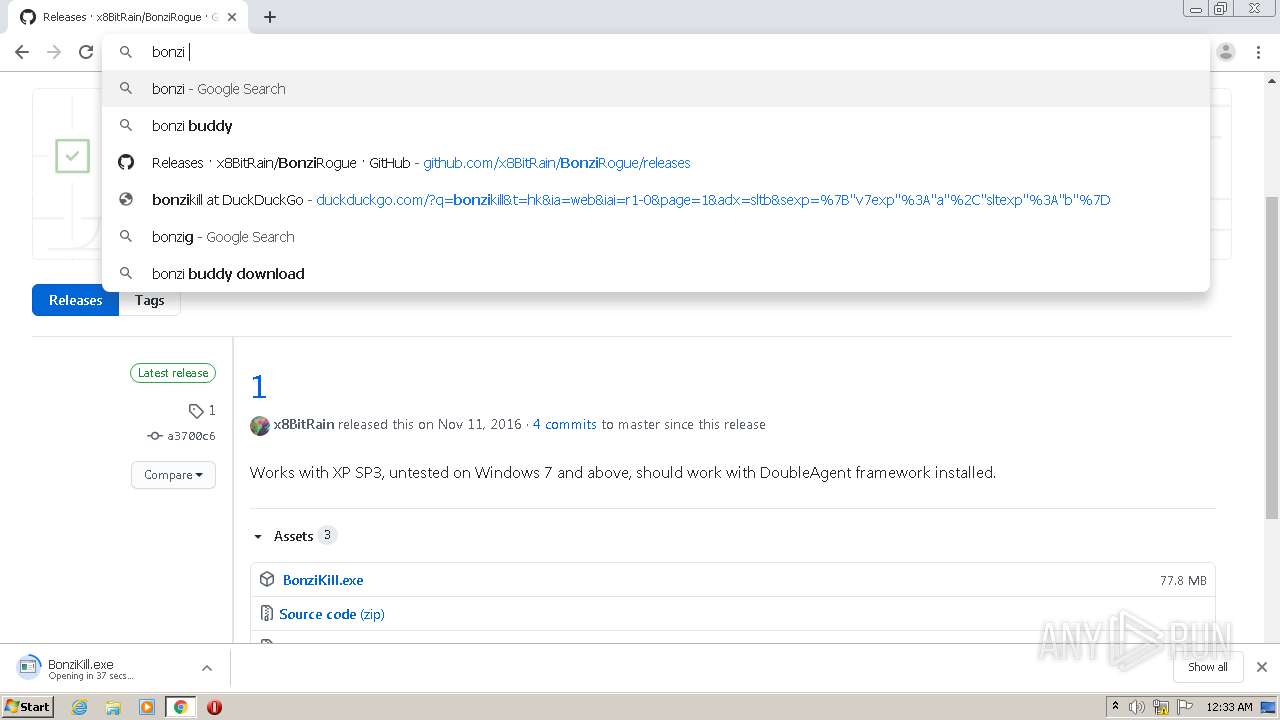1280x720 pixels.
Task: Click into the address bar containing bonzi
Action: coord(655,52)
